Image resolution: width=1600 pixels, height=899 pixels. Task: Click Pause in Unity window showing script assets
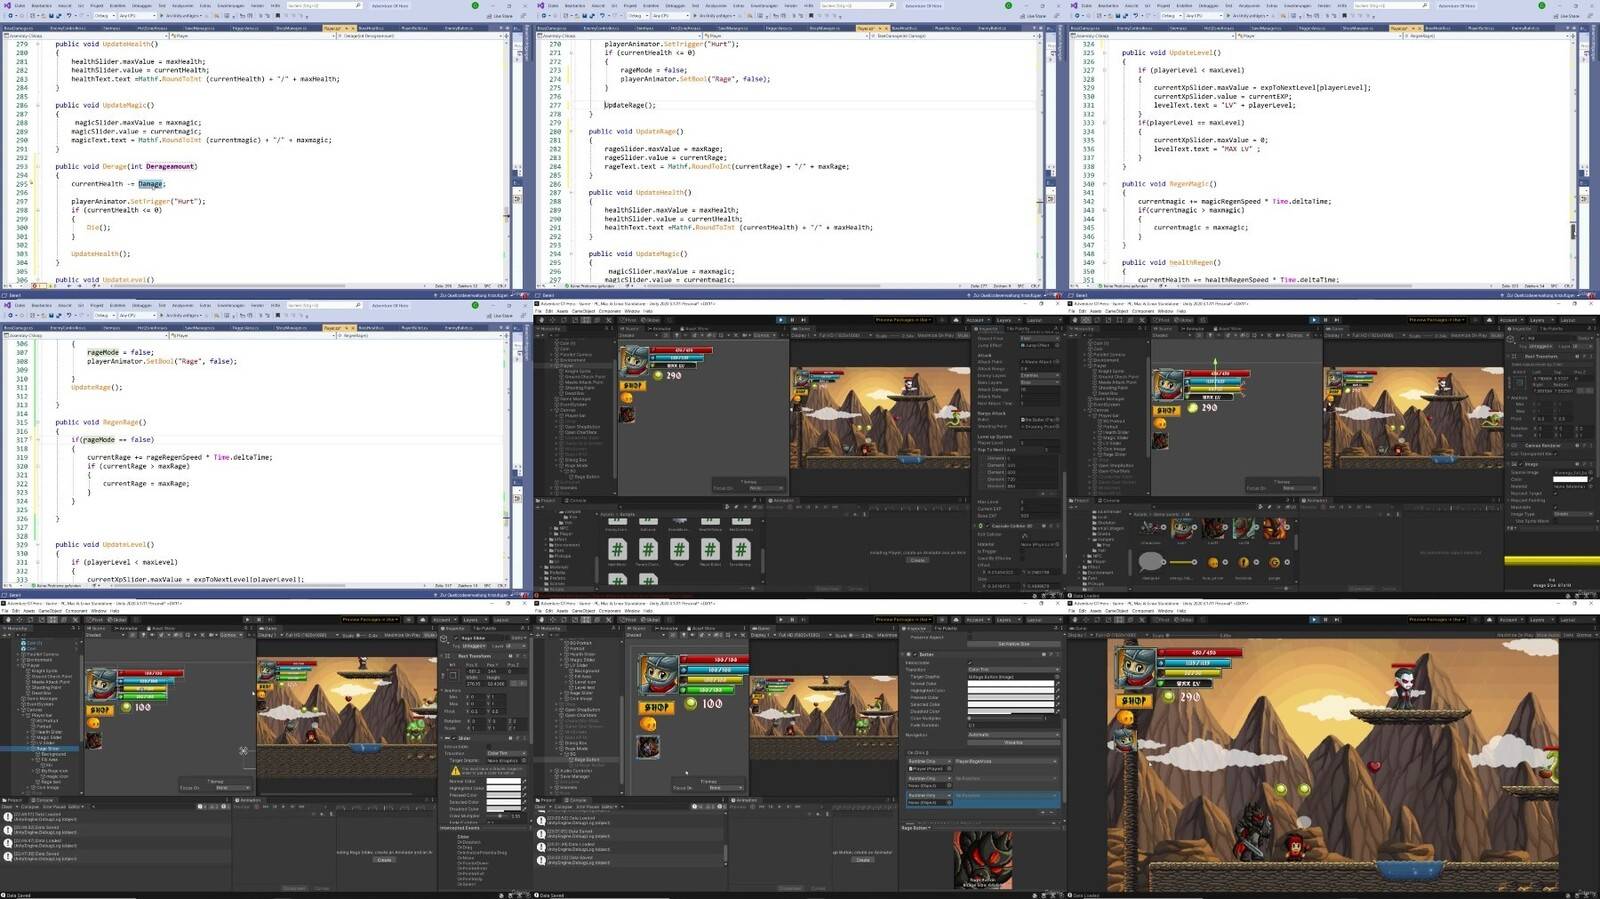tap(792, 320)
